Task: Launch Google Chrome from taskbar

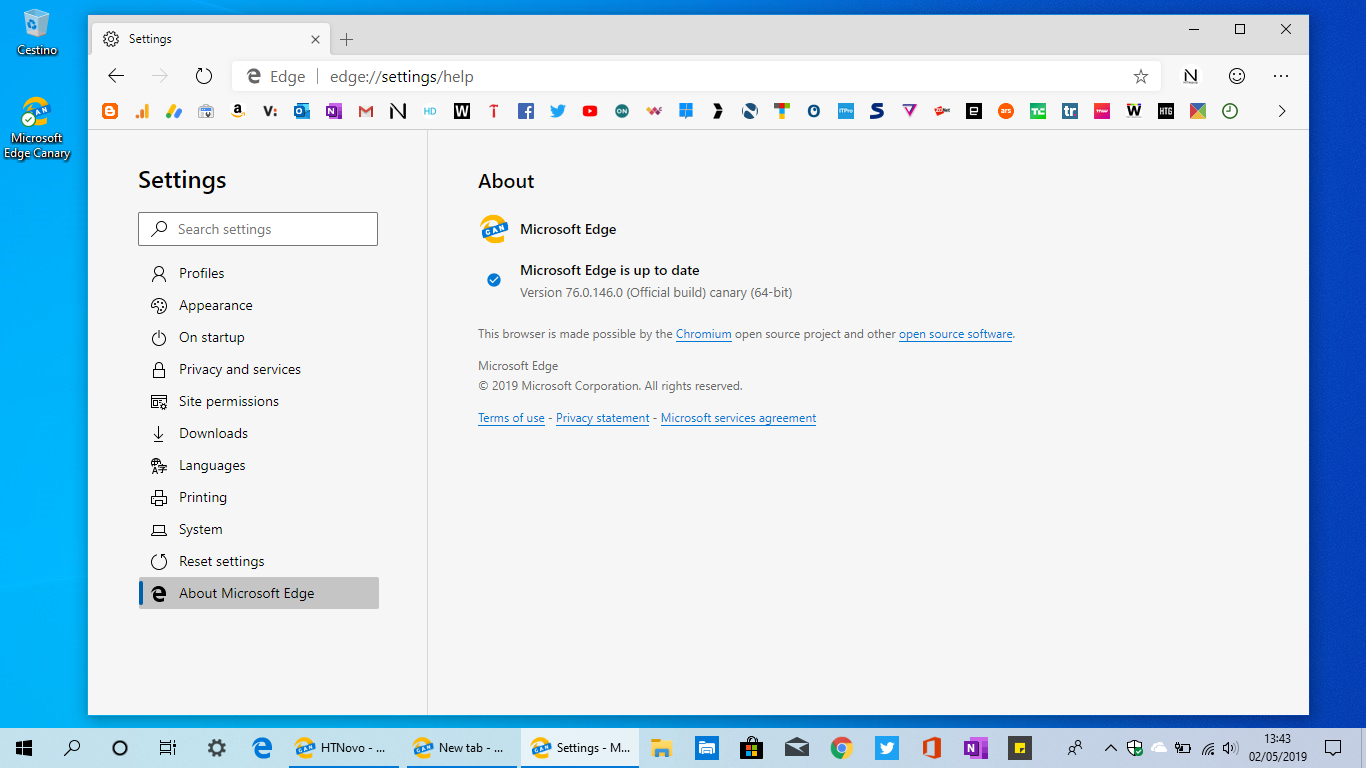Action: (x=841, y=747)
